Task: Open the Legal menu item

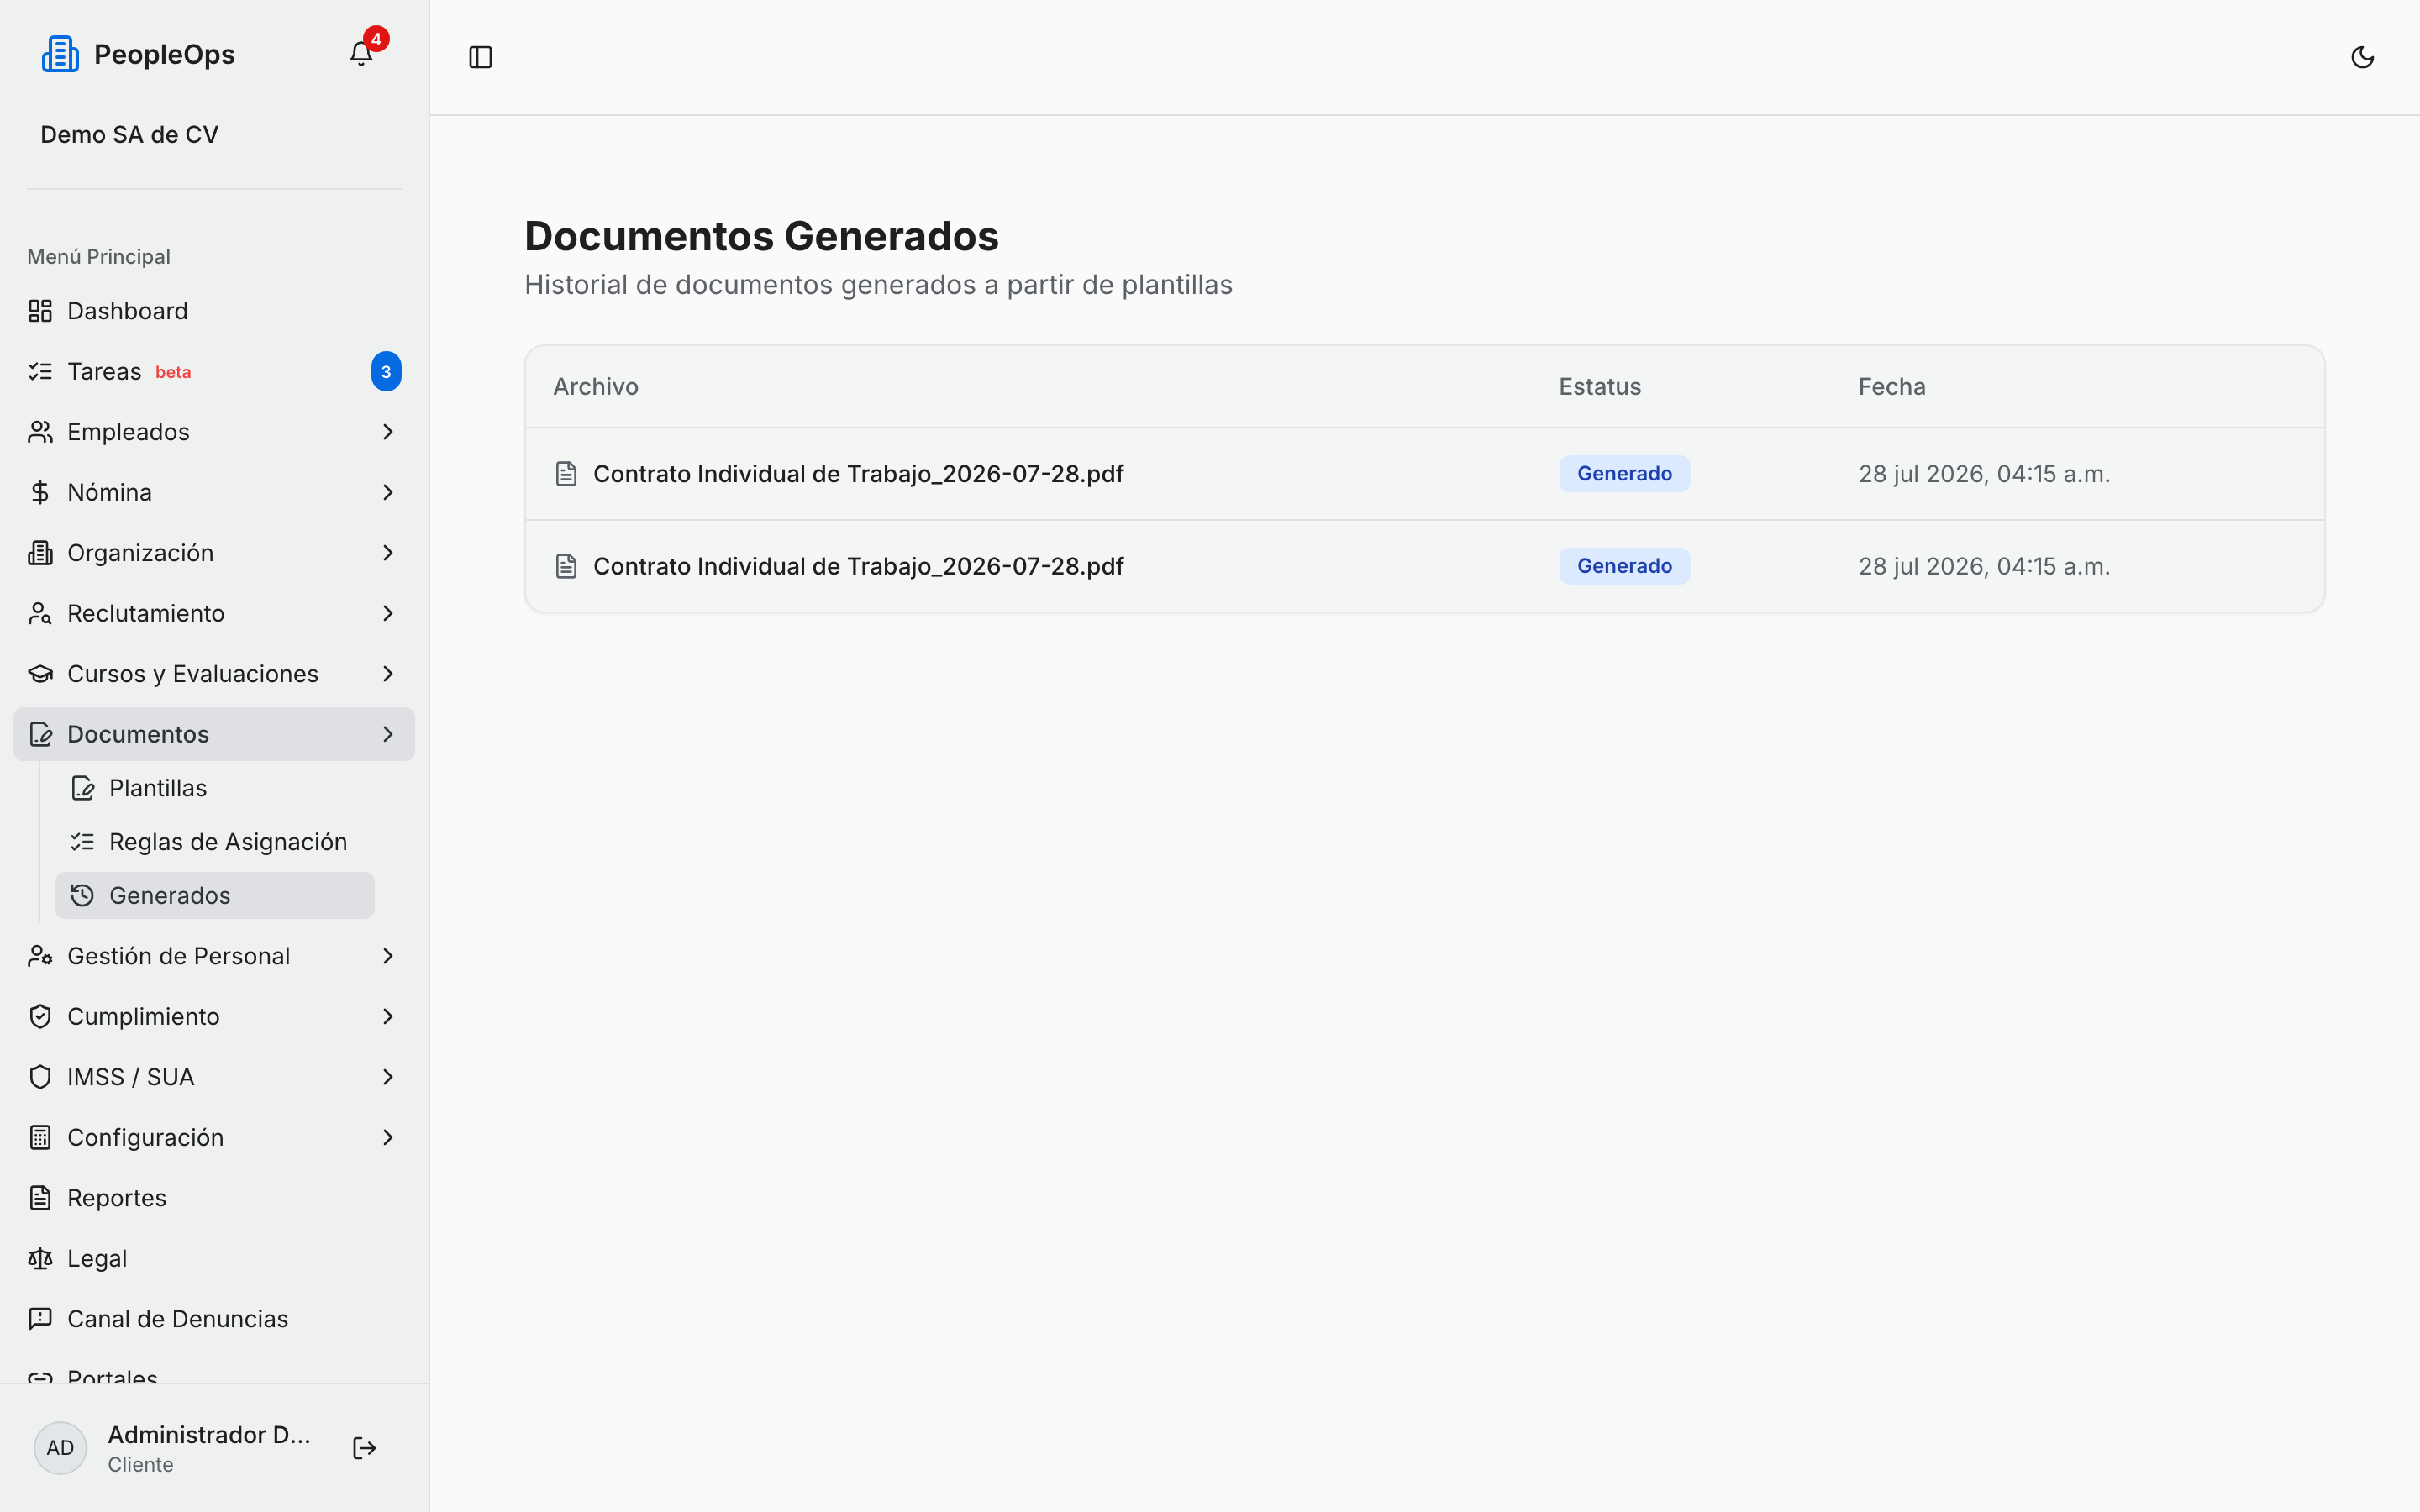Action: tap(214, 1259)
